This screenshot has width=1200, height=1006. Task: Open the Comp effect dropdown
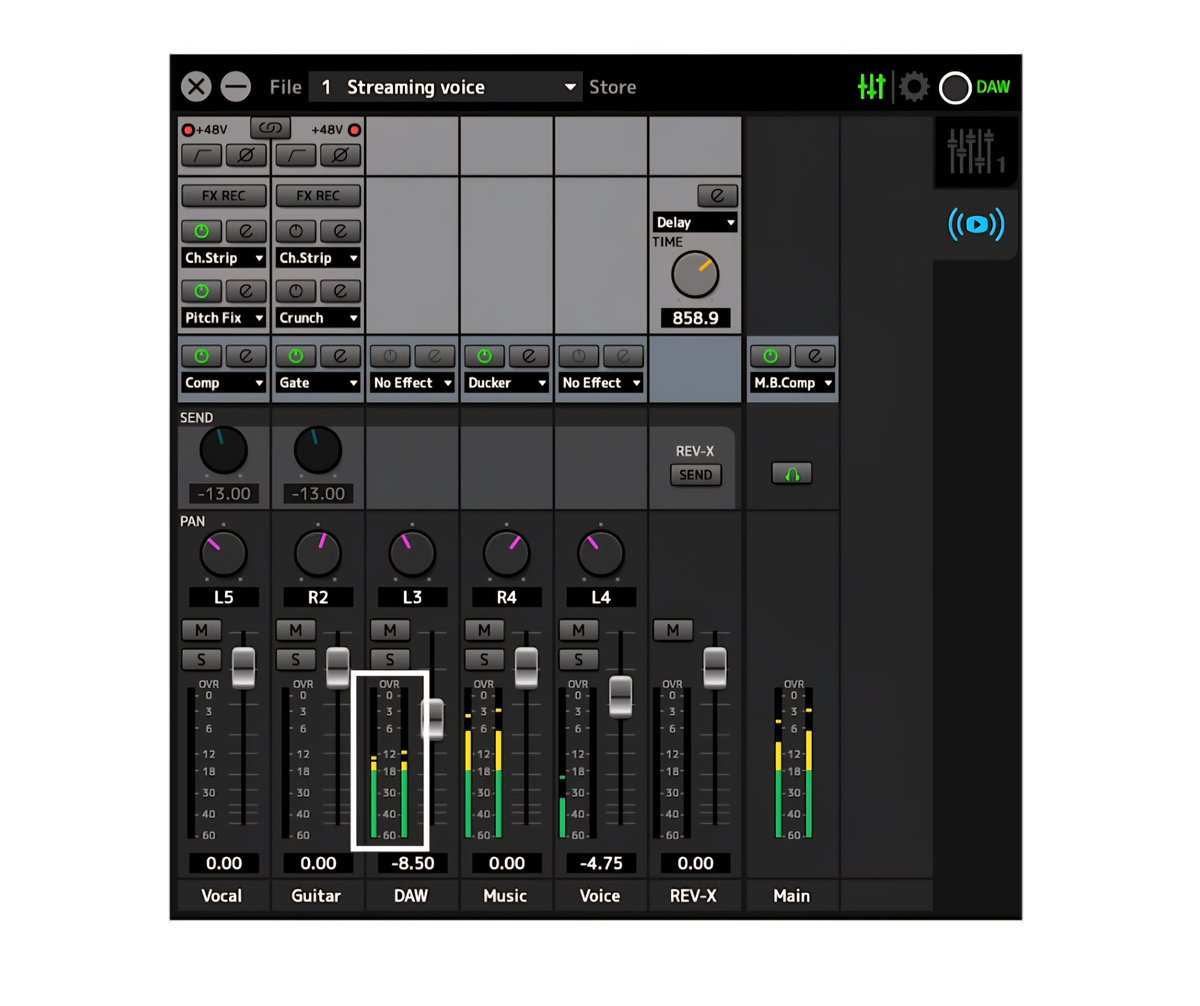(x=224, y=383)
